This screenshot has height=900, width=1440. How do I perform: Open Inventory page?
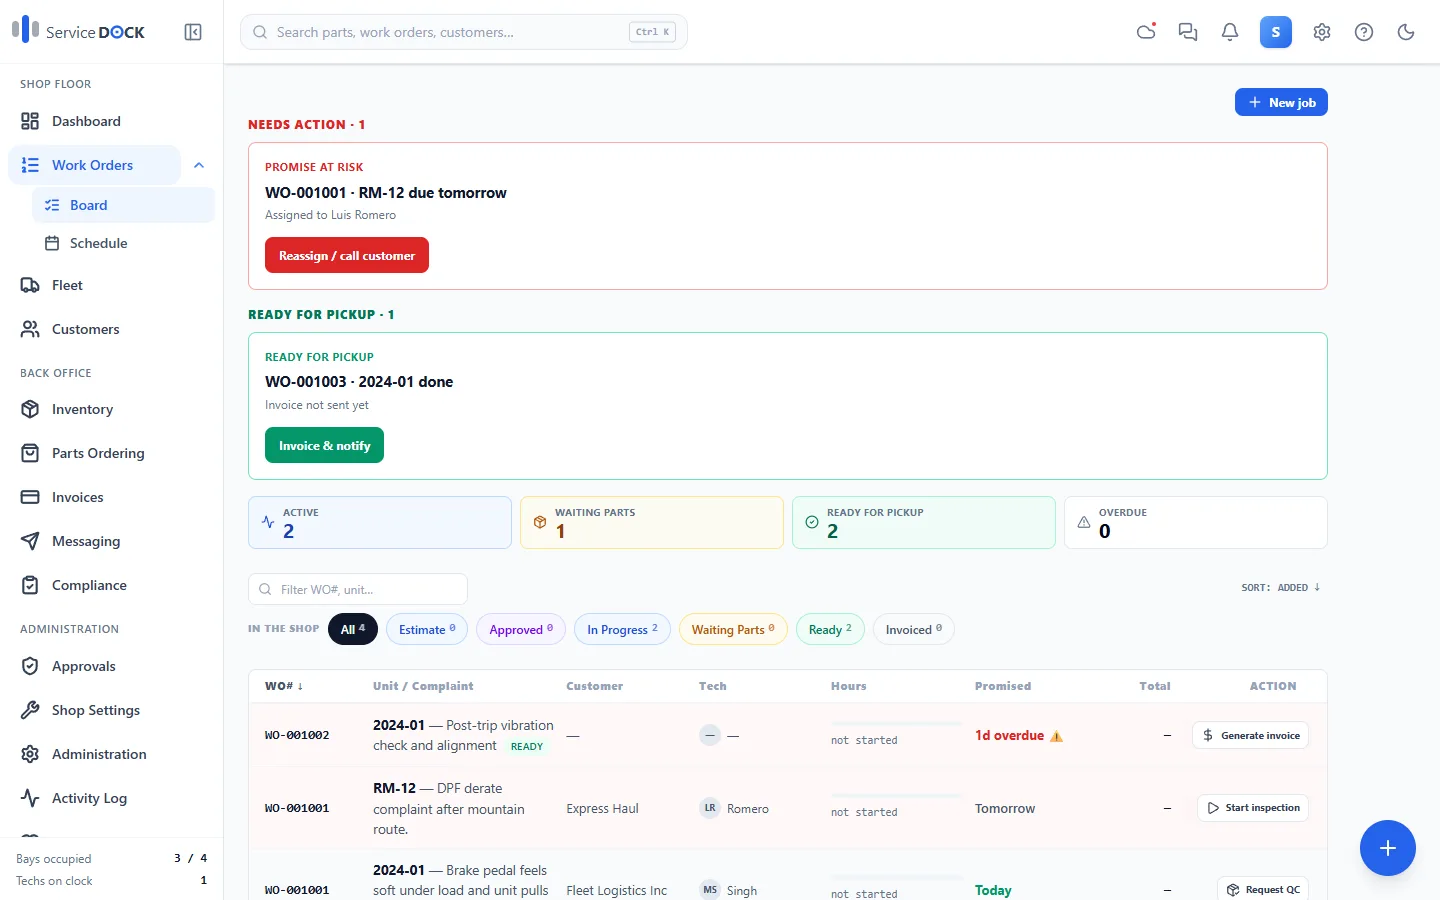(x=111, y=409)
